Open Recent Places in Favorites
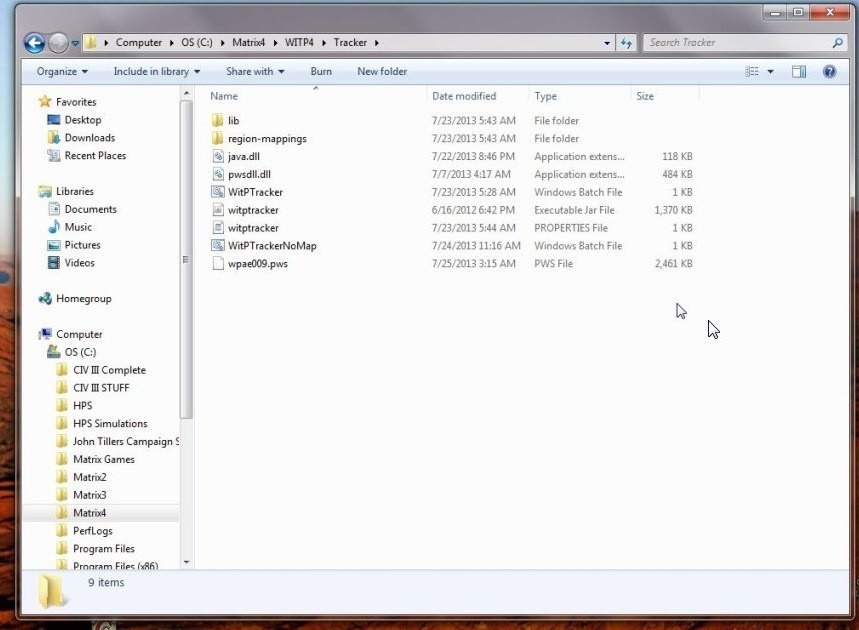Viewport: 859px width, 630px height. (95, 156)
